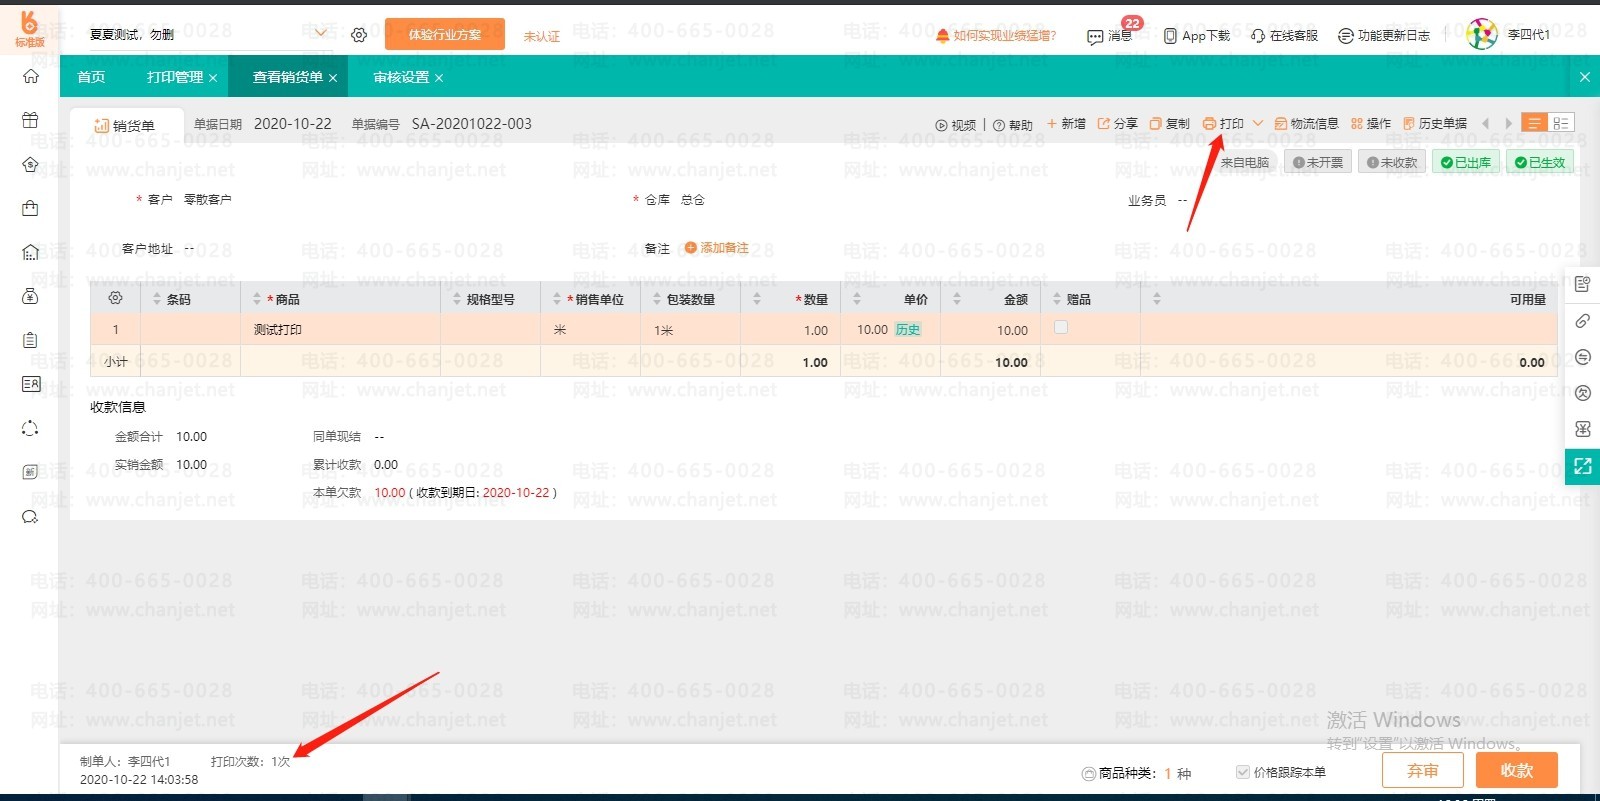Open the three-dot circle icon in left sidebar

click(x=30, y=428)
